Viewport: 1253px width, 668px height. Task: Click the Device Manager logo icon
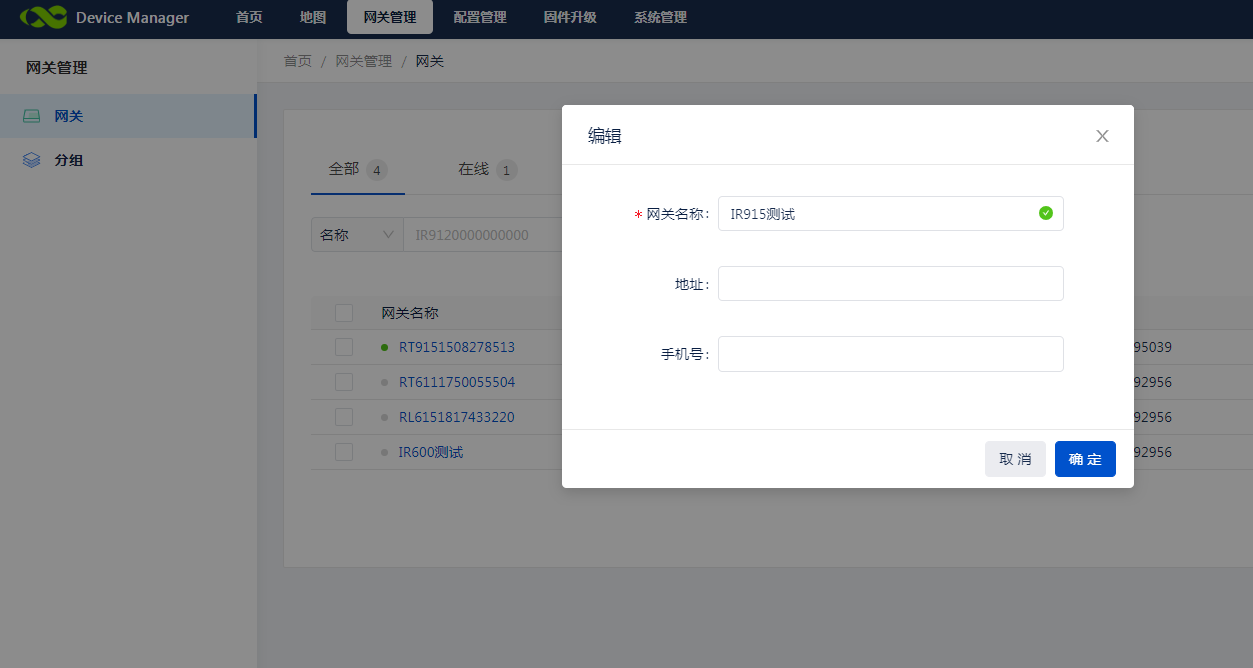click(x=41, y=17)
